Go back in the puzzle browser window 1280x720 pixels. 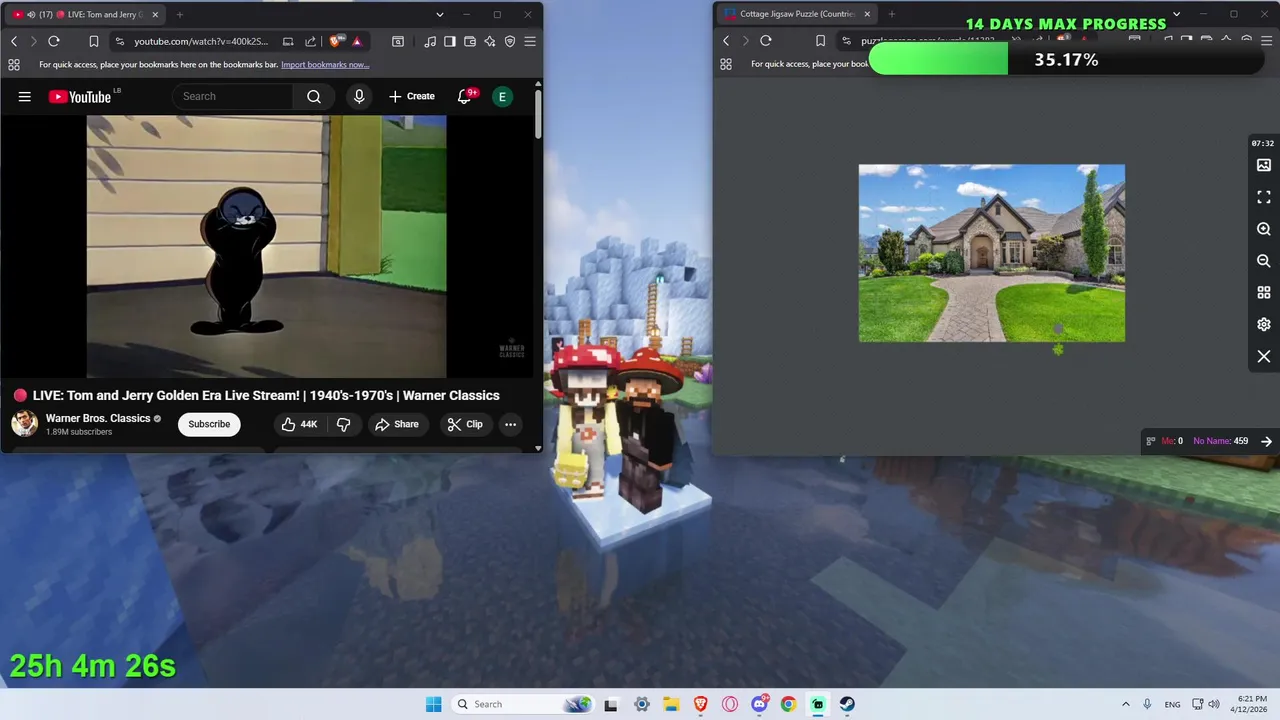(726, 41)
